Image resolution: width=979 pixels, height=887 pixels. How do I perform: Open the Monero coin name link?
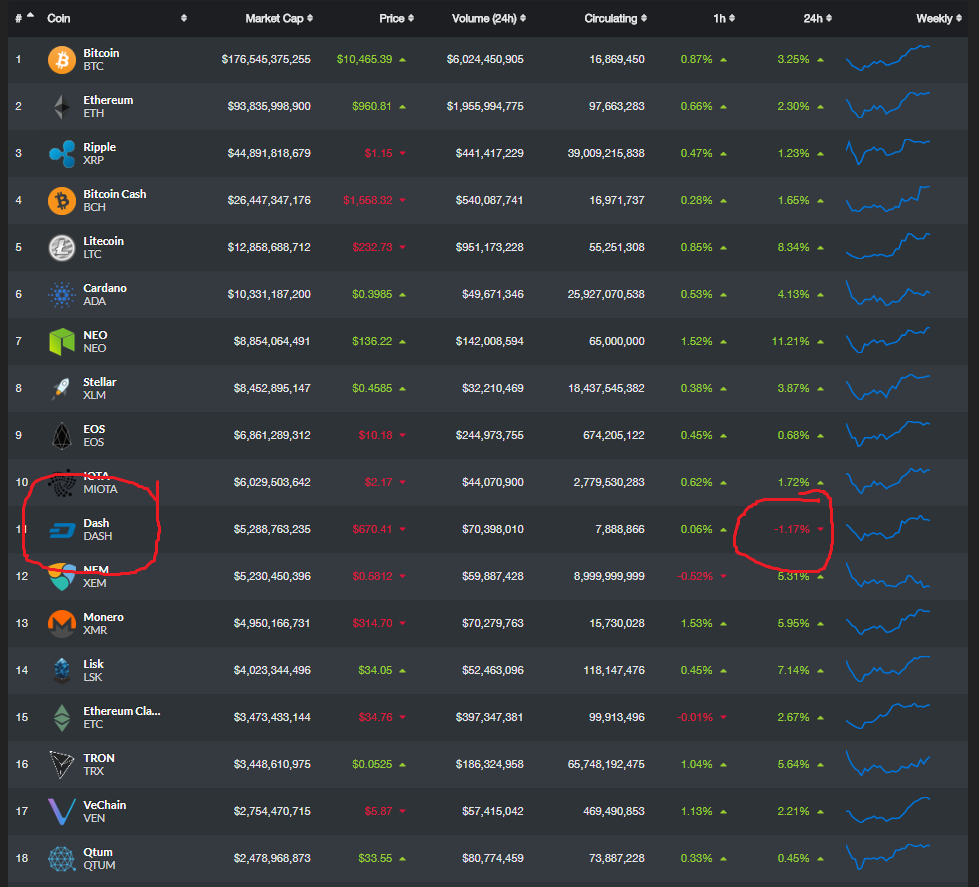click(104, 617)
